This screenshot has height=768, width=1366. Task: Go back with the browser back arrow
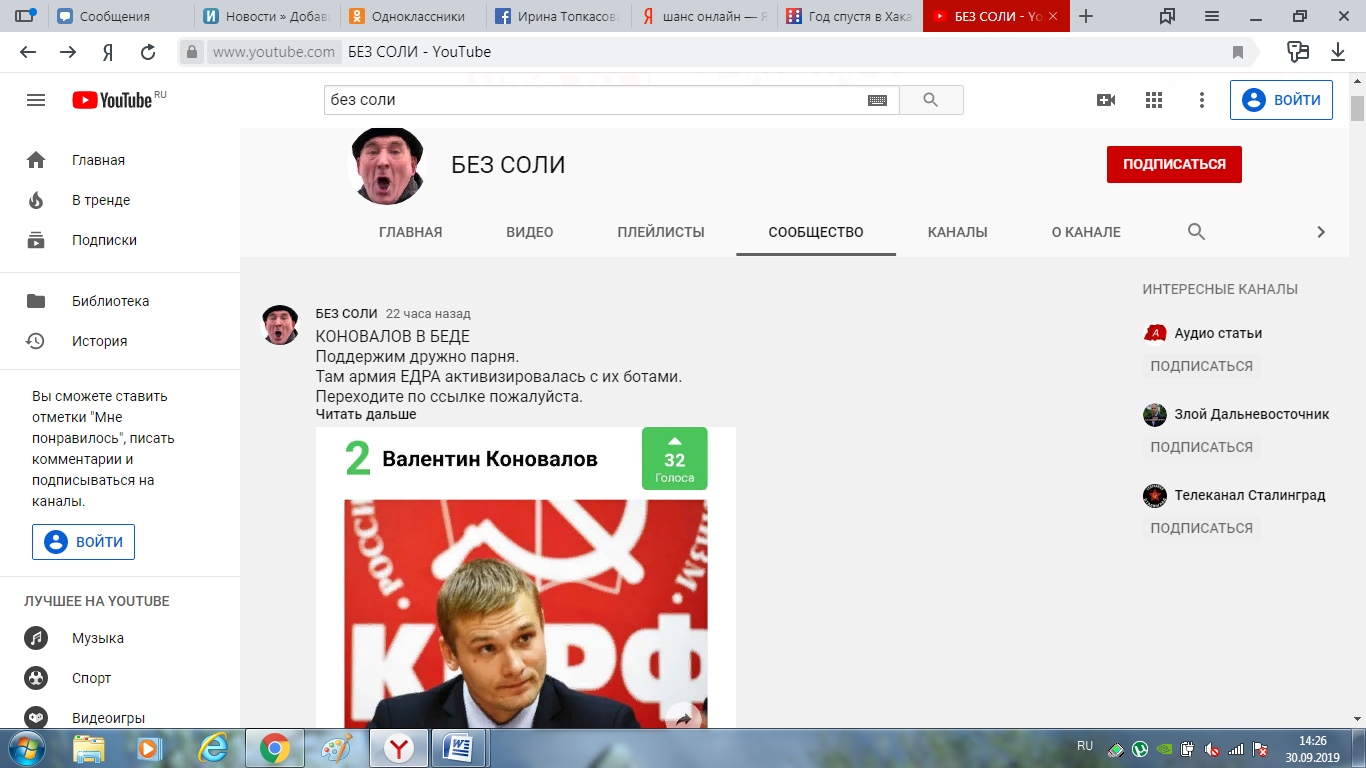pos(28,52)
